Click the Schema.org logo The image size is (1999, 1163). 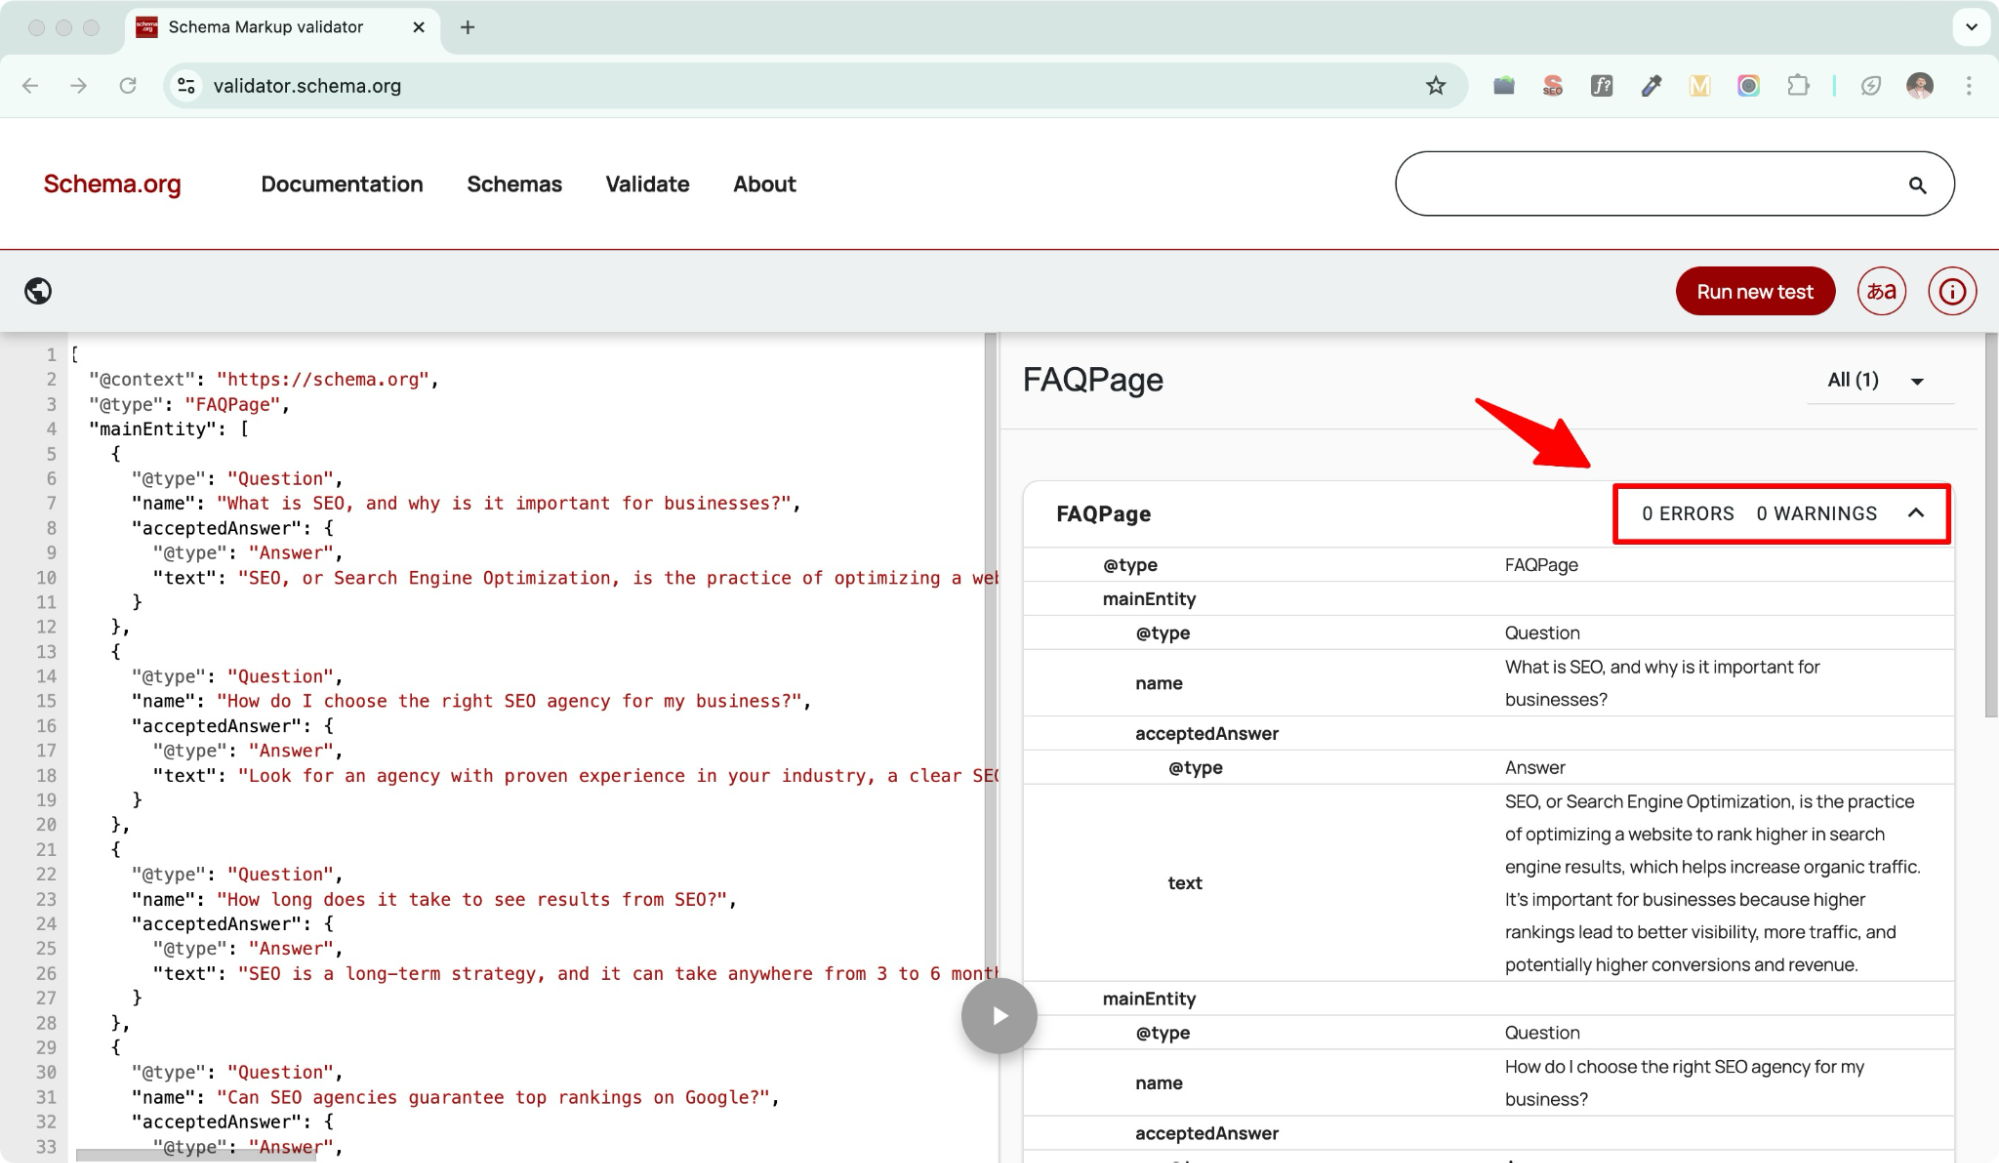pos(111,184)
